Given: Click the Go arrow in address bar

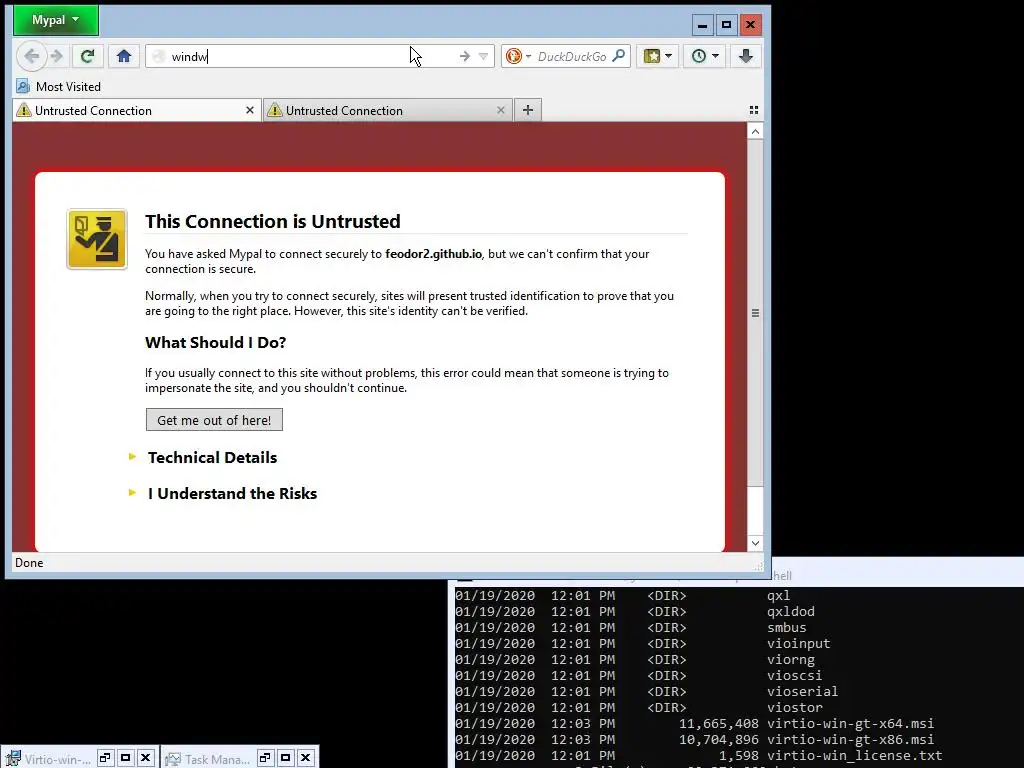Looking at the screenshot, I should click(x=464, y=56).
